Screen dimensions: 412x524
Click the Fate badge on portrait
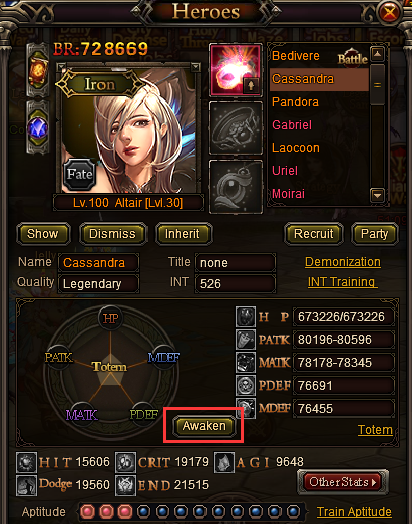[80, 174]
